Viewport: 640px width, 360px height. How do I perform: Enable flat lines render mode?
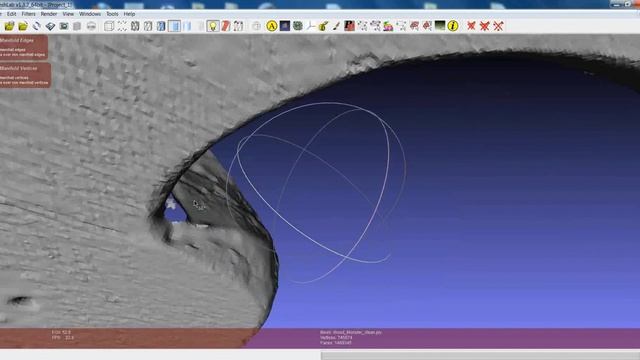pos(161,26)
